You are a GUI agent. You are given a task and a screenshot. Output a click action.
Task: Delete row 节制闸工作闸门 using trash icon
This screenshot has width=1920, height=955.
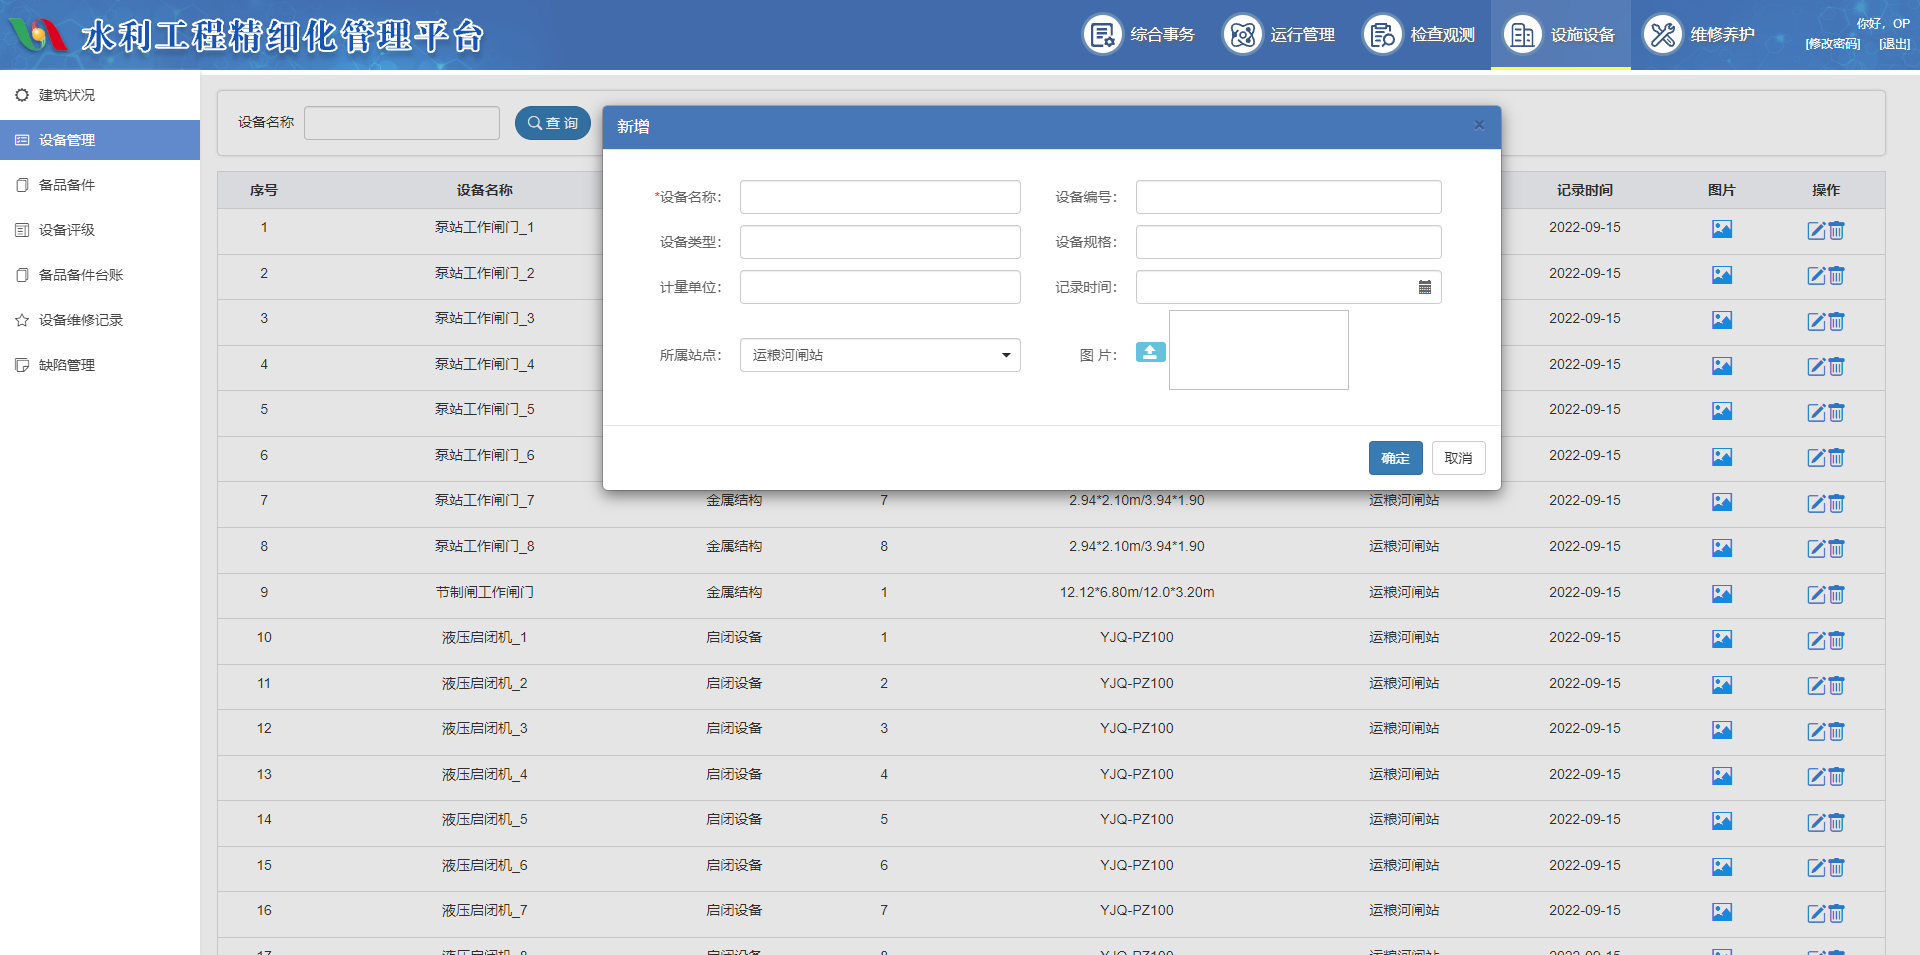pos(1837,595)
